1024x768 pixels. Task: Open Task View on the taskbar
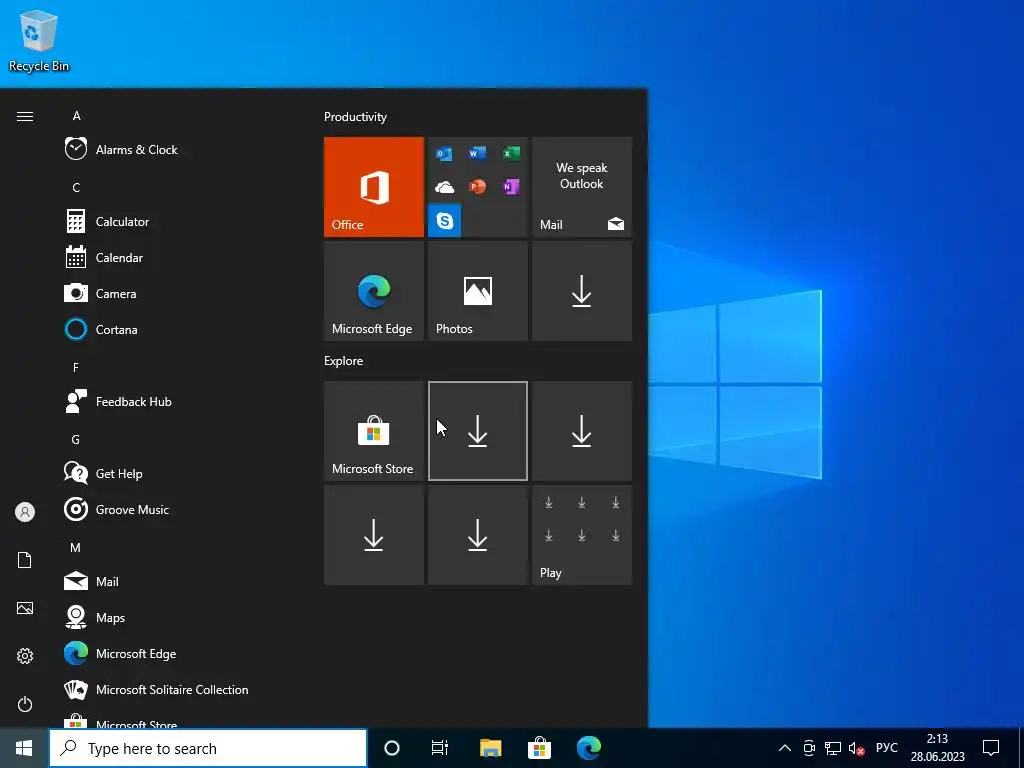tap(440, 748)
